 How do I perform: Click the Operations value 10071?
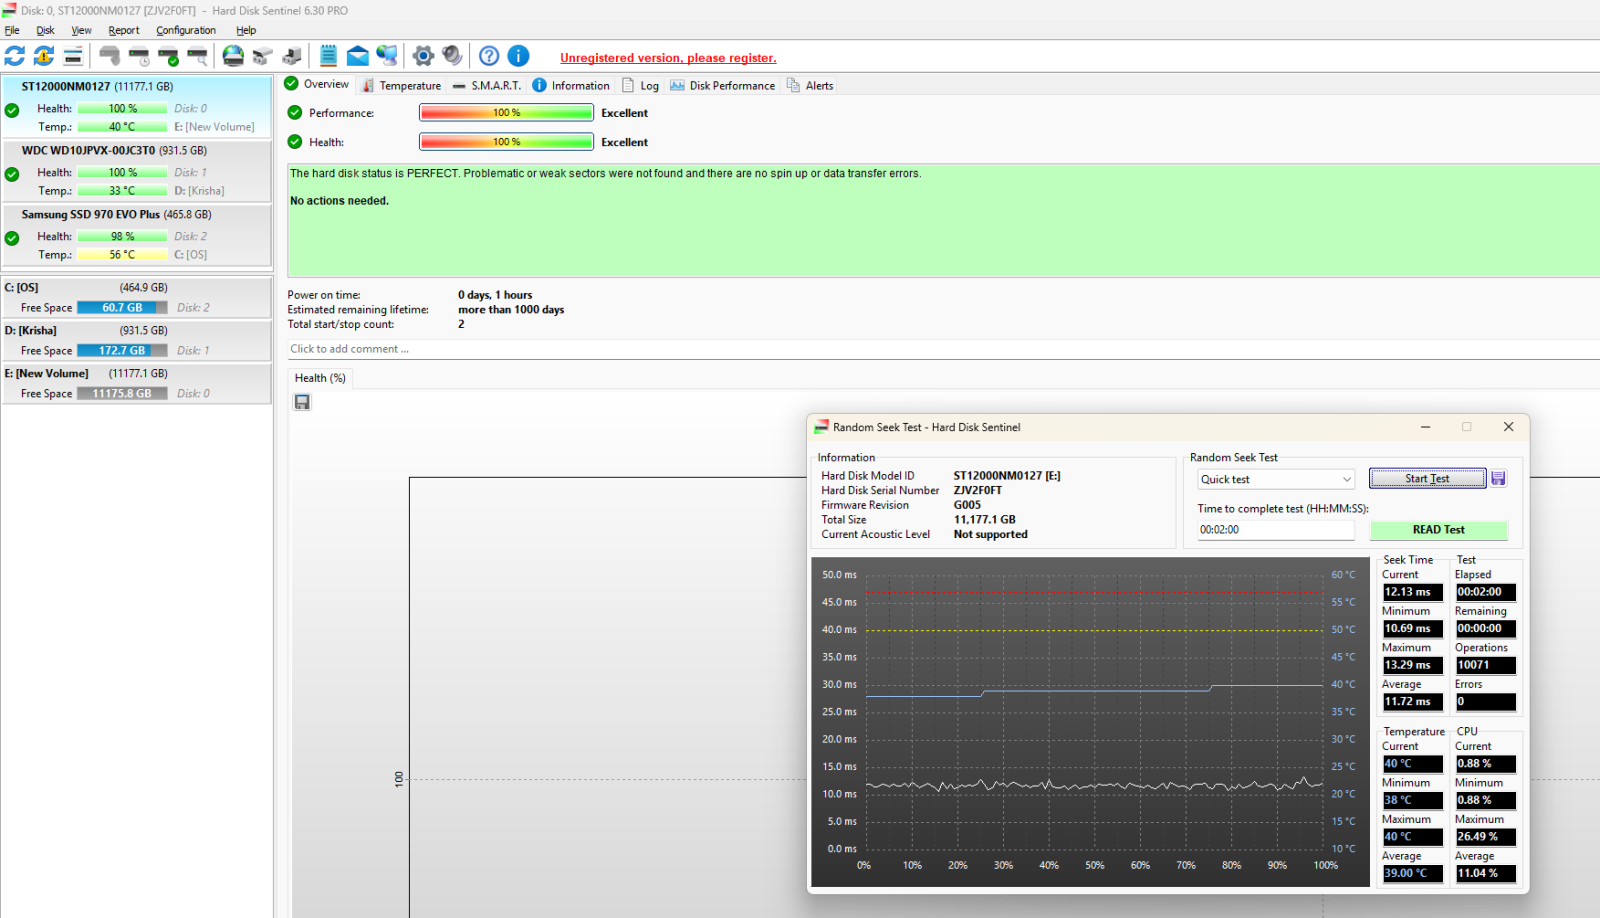pos(1486,665)
